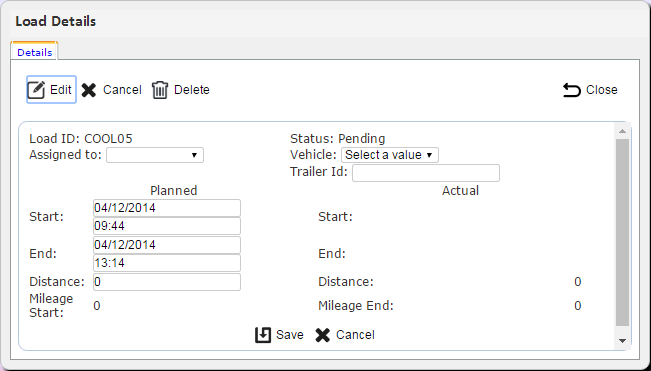Click the planned Start time field 09:44

coord(167,226)
